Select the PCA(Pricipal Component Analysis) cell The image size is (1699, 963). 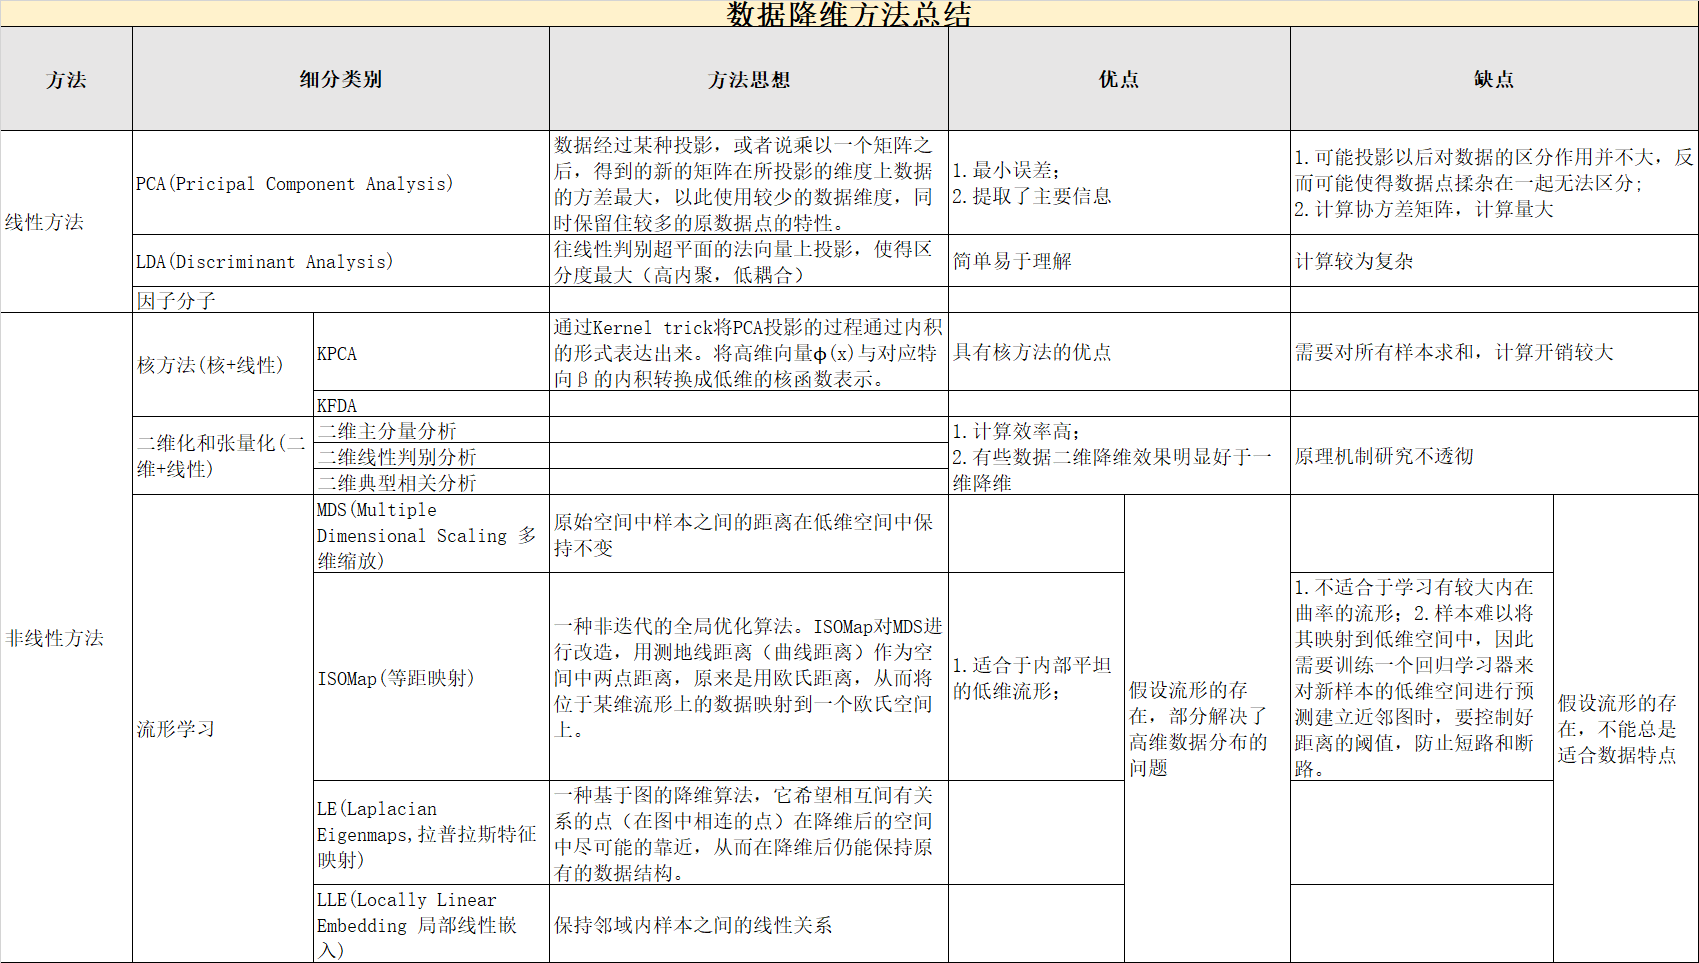(x=294, y=184)
